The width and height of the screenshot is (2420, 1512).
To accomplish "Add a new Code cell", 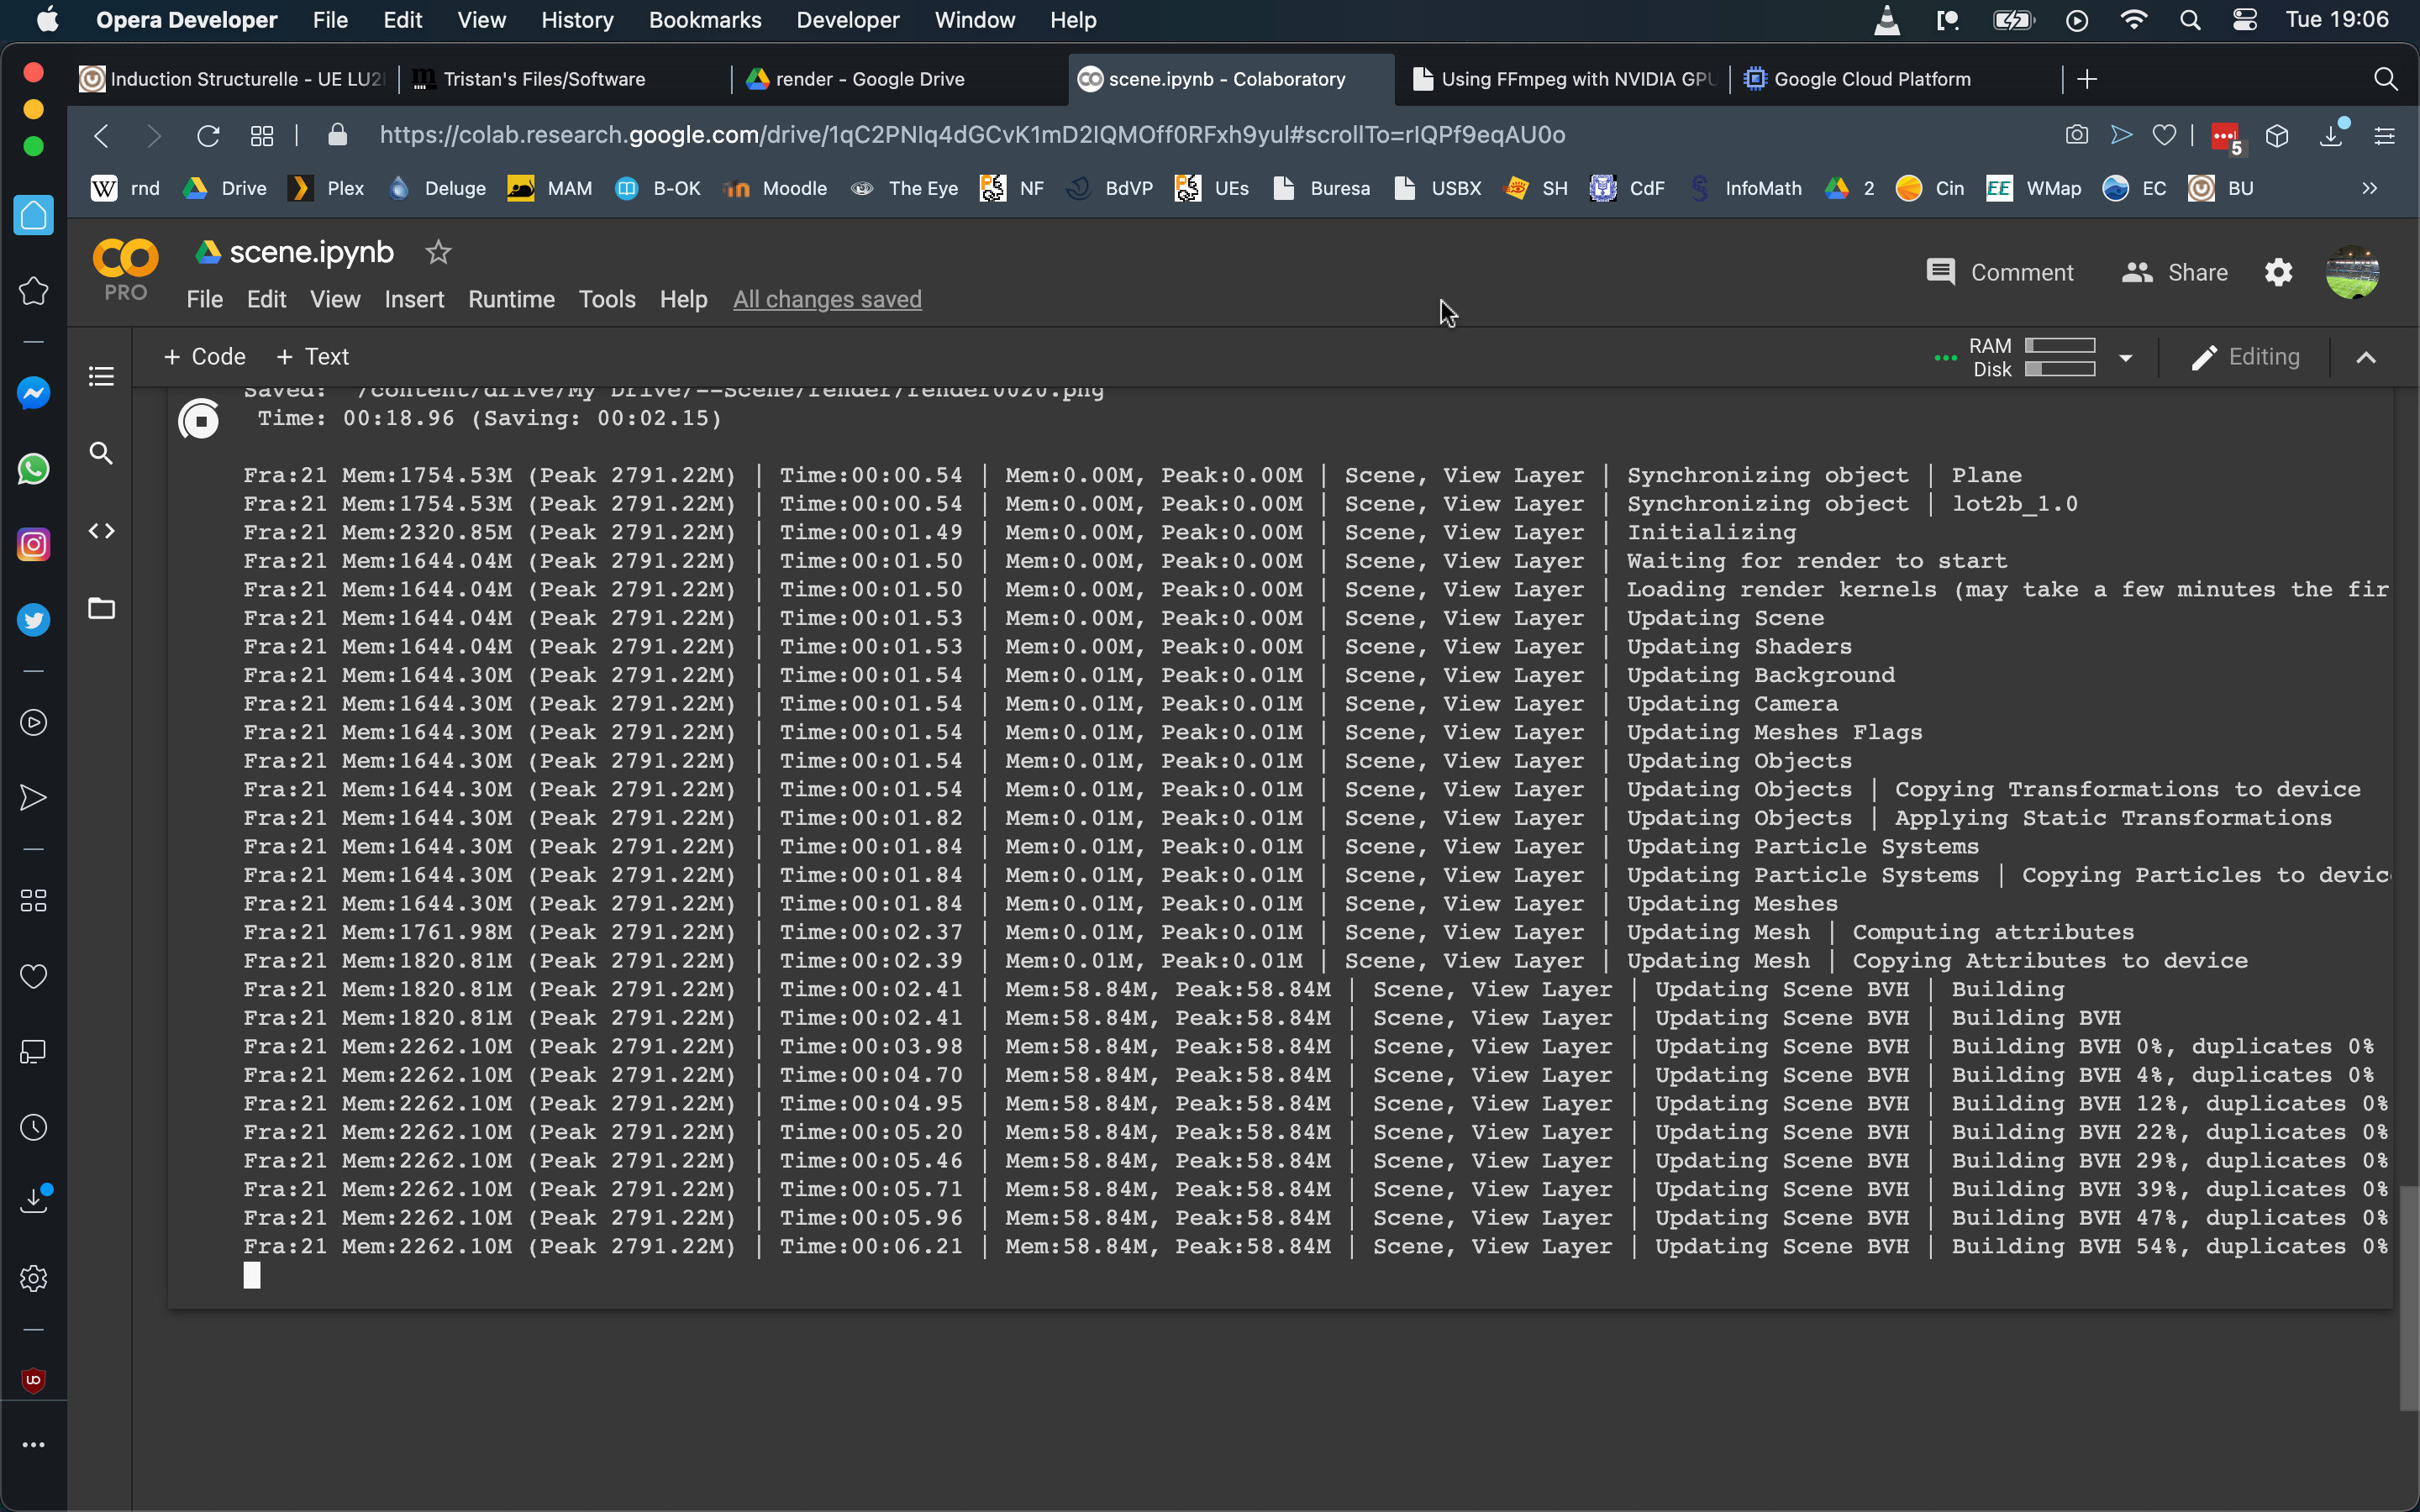I will coord(204,357).
